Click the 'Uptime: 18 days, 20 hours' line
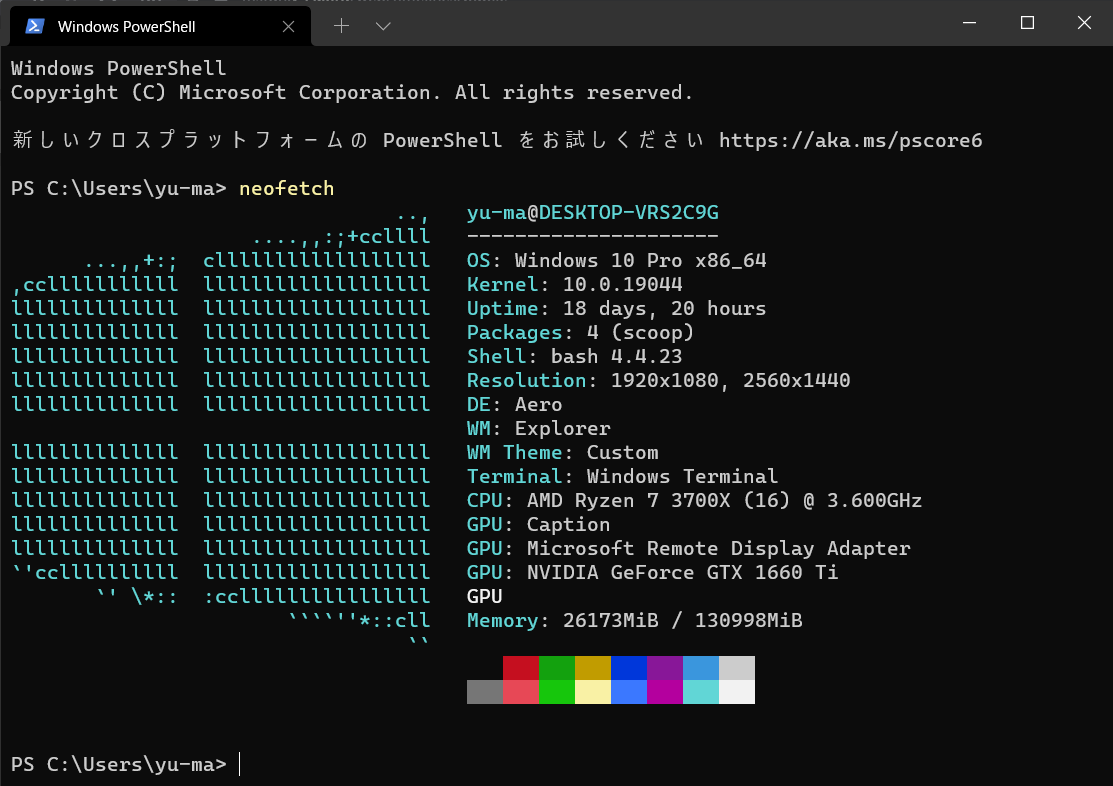The image size is (1113, 786). tap(617, 308)
